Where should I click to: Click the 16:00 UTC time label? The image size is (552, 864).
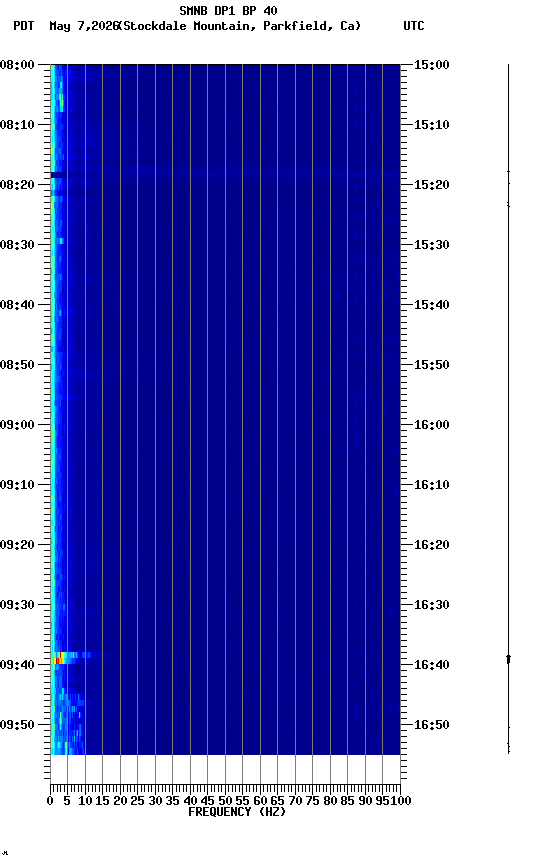432,425
